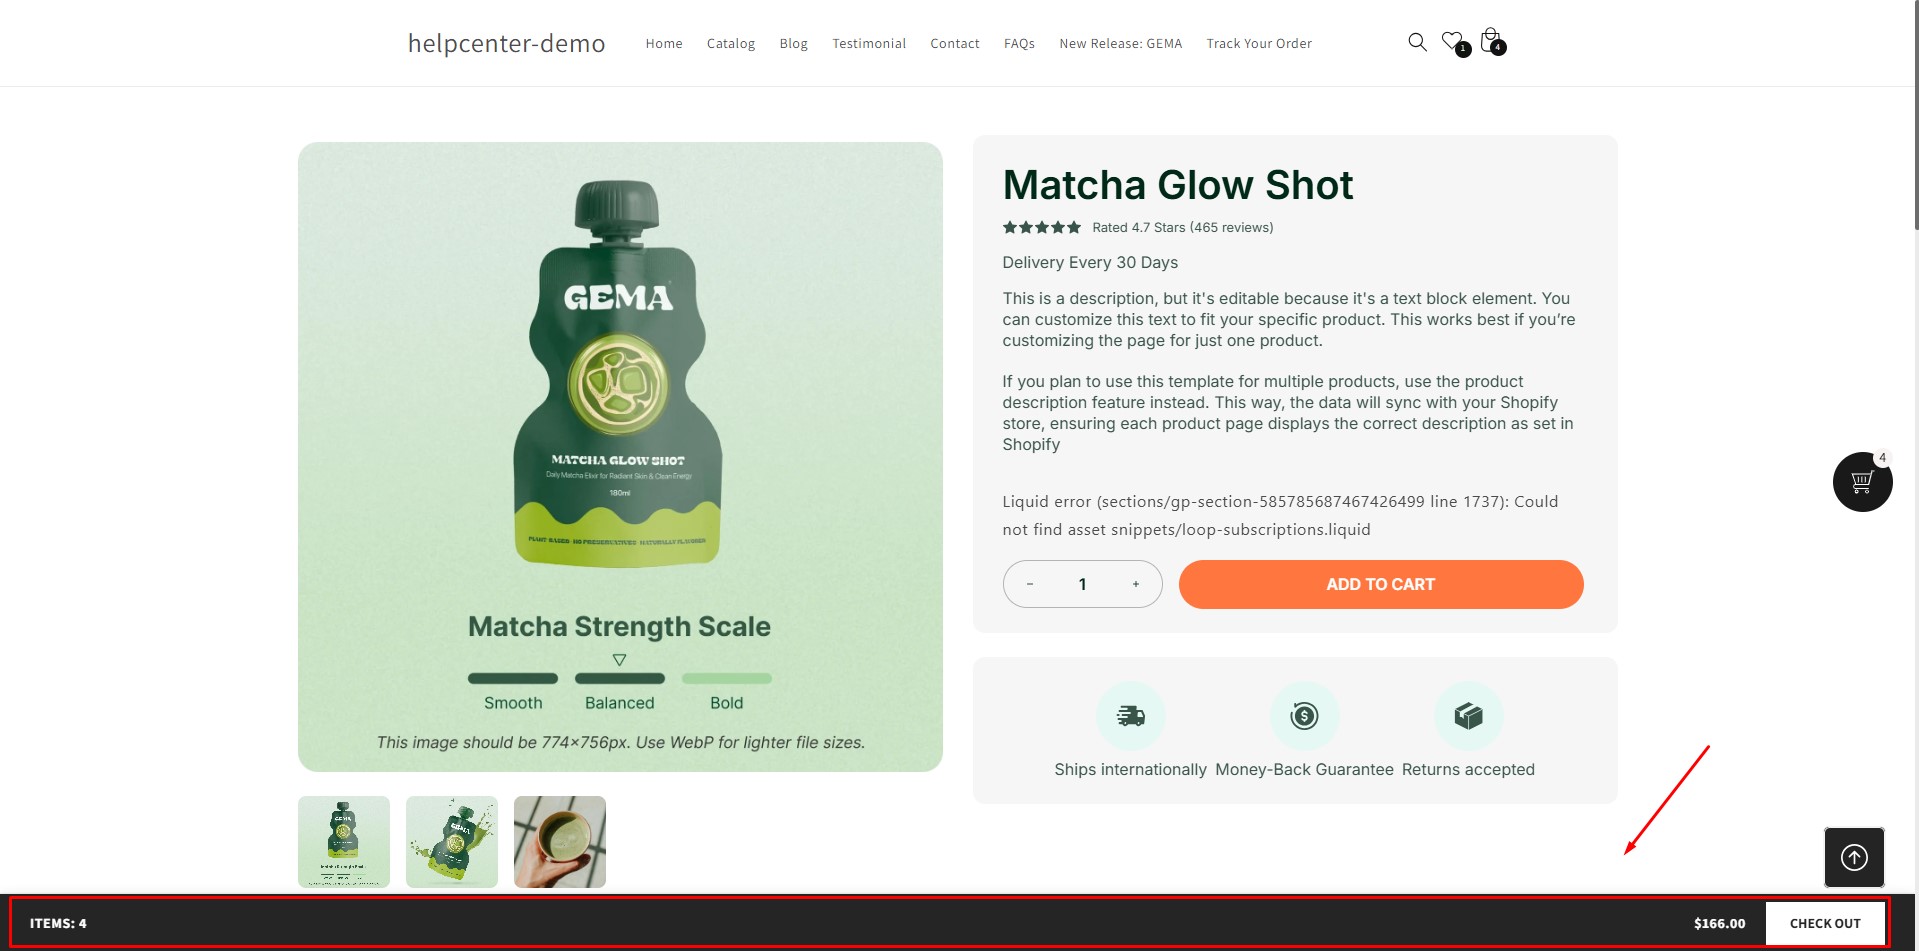
Task: Click the helpcenter-demo store logo
Action: pos(507,43)
